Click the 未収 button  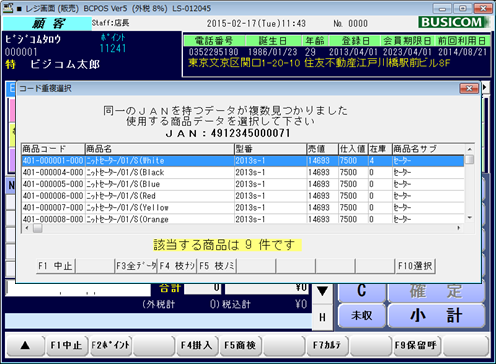tap(362, 315)
